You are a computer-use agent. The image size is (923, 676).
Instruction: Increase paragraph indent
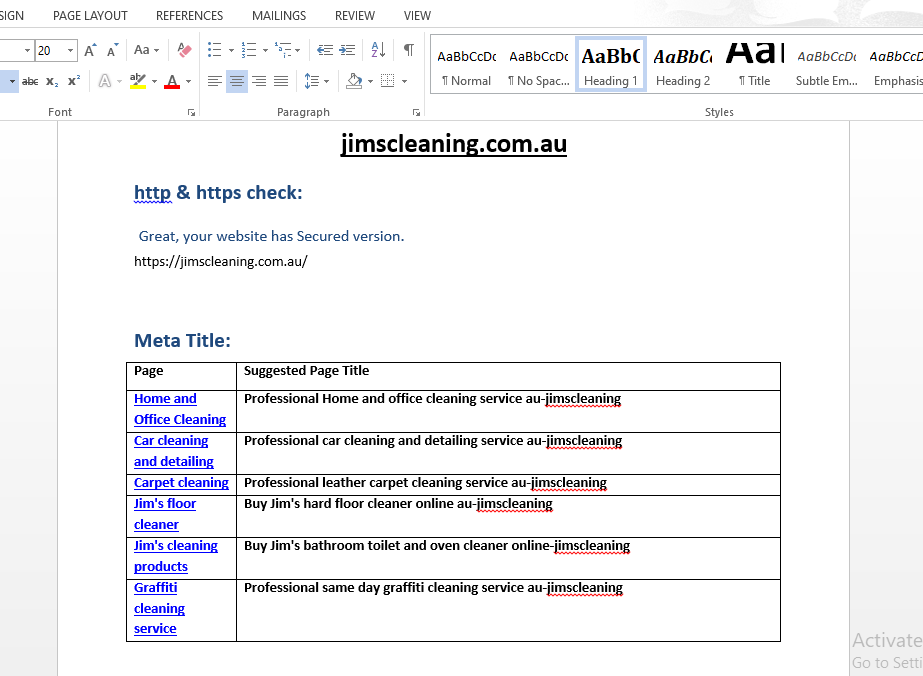coord(347,50)
